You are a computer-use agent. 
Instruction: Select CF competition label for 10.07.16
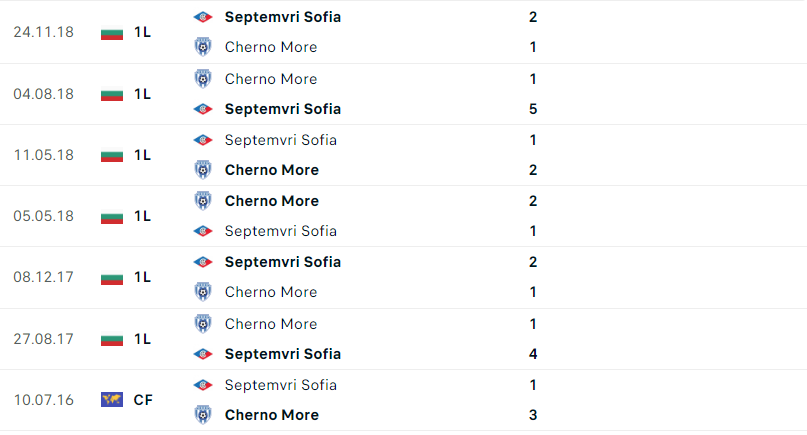pyautogui.click(x=143, y=400)
